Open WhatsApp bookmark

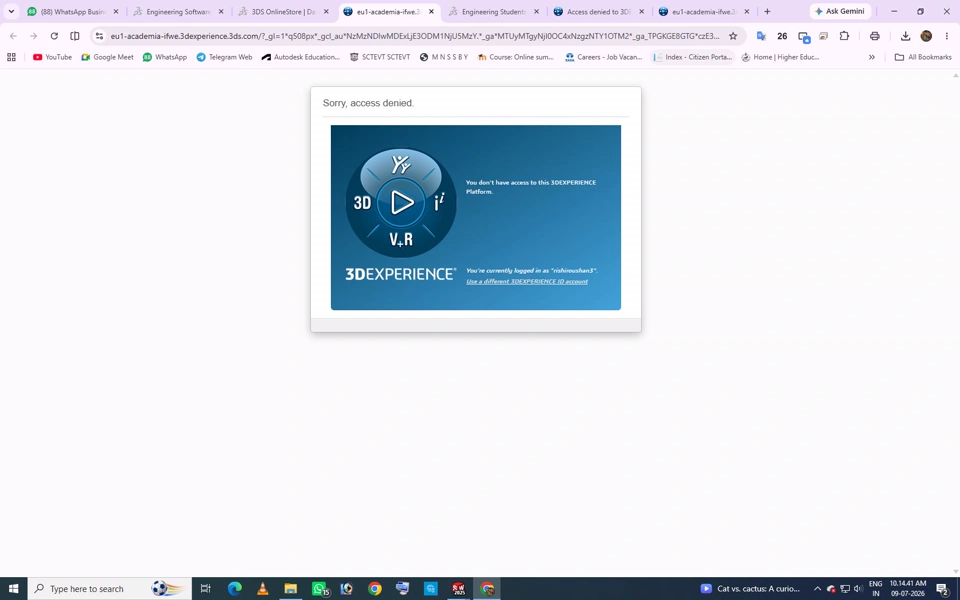[x=165, y=57]
